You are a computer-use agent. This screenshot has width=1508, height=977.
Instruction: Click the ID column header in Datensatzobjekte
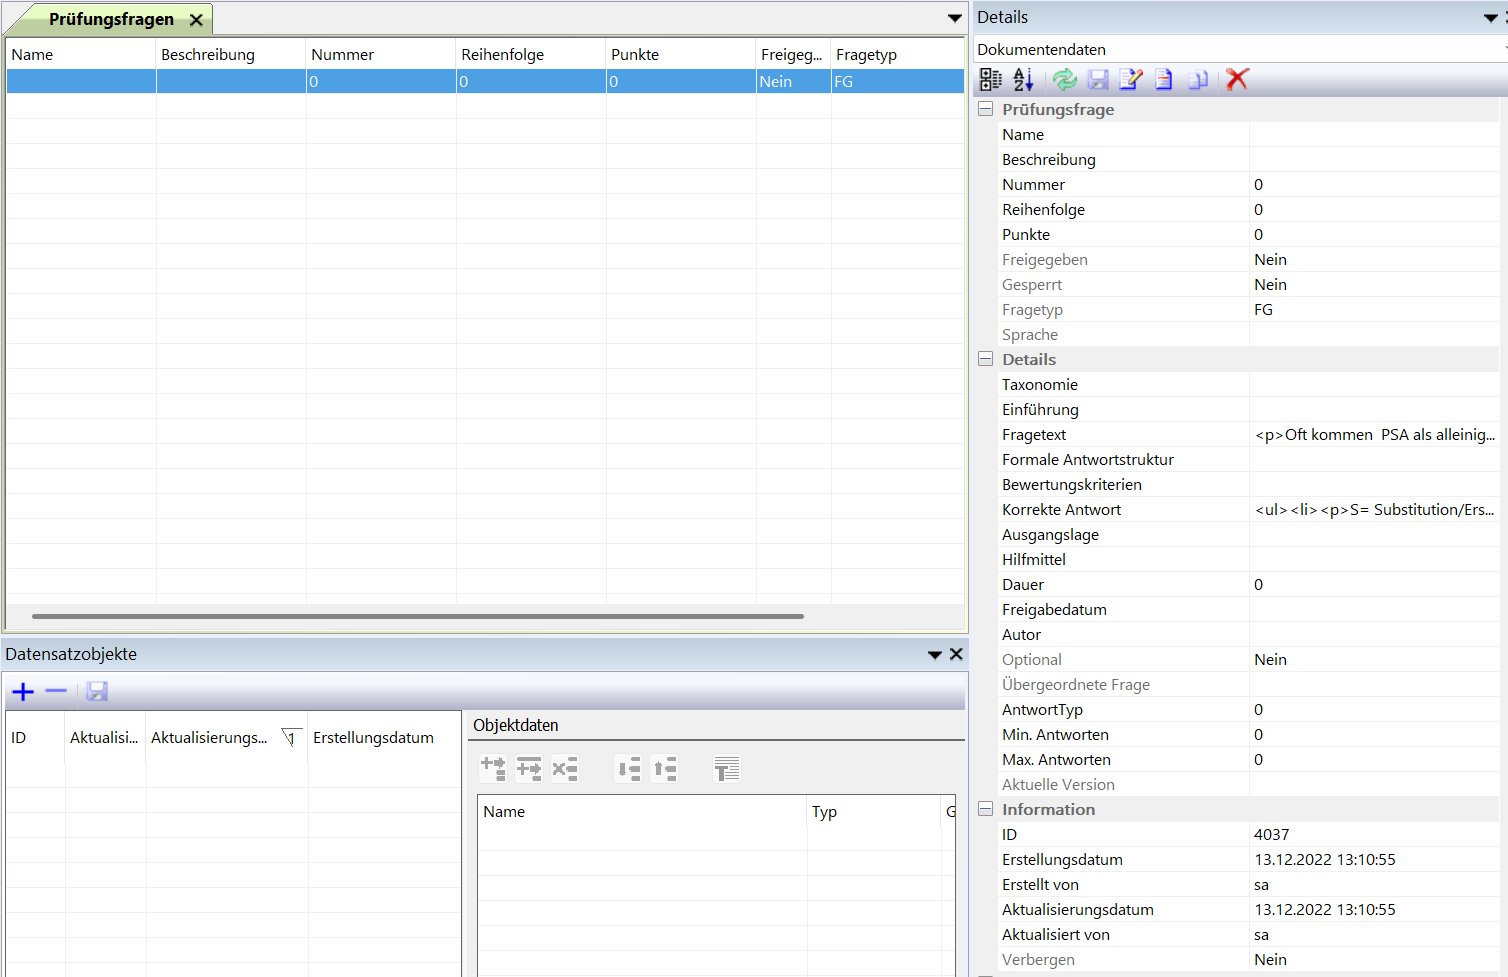36,738
